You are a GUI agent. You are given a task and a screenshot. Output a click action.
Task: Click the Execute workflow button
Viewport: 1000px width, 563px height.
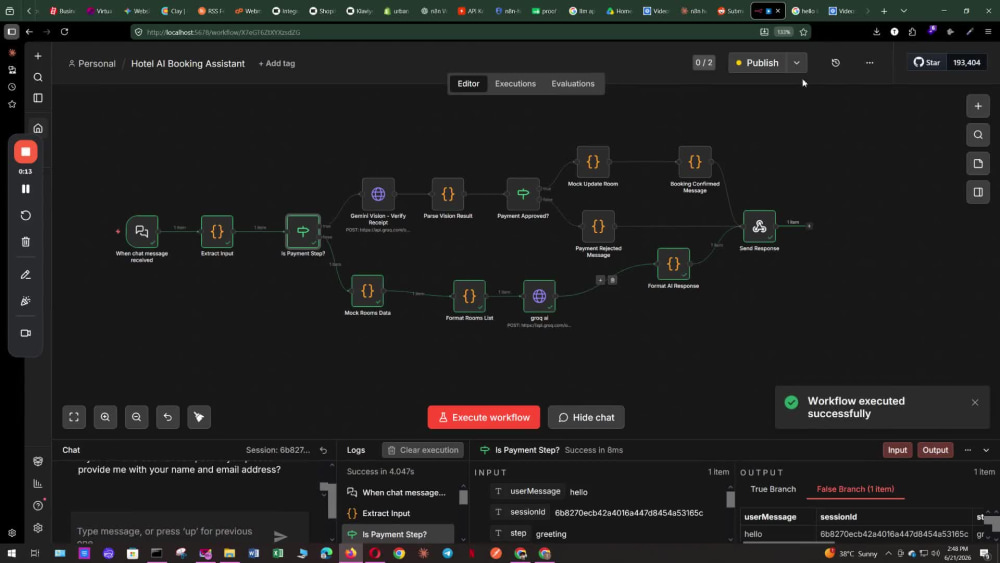(483, 417)
